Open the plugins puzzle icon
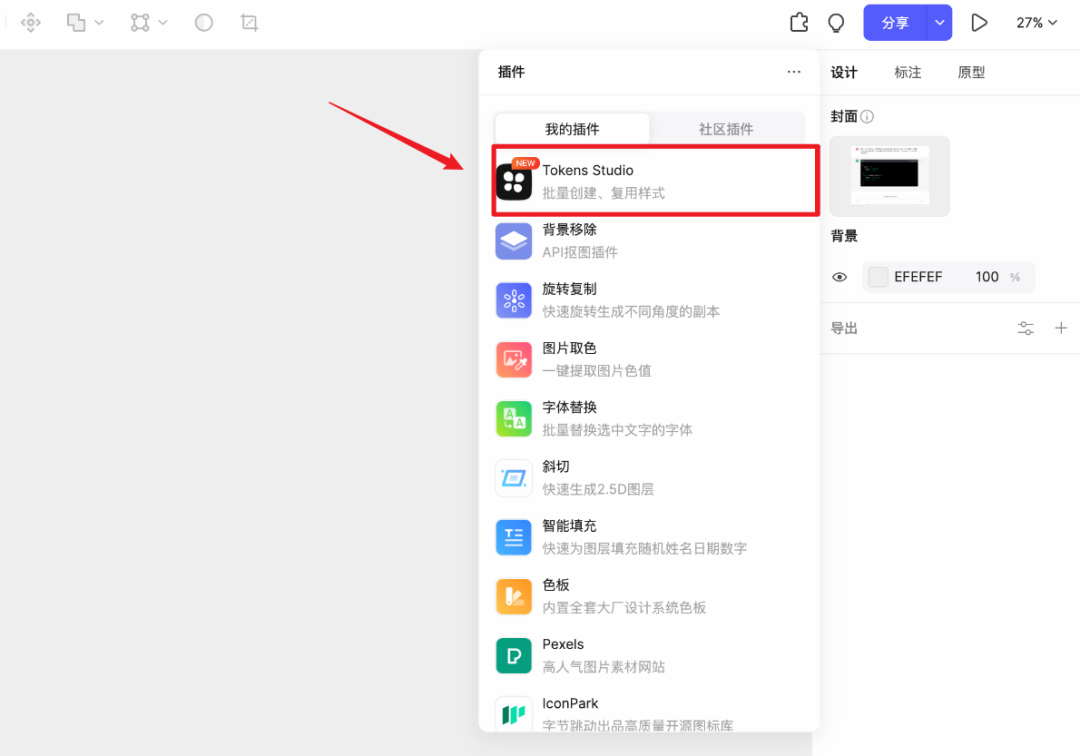Screen dimensions: 1080x756 pos(799,23)
